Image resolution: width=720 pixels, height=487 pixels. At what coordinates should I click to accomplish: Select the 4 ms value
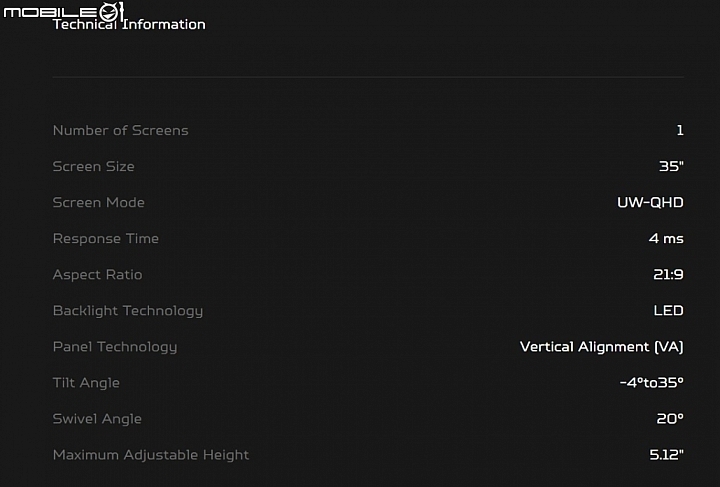pos(666,239)
